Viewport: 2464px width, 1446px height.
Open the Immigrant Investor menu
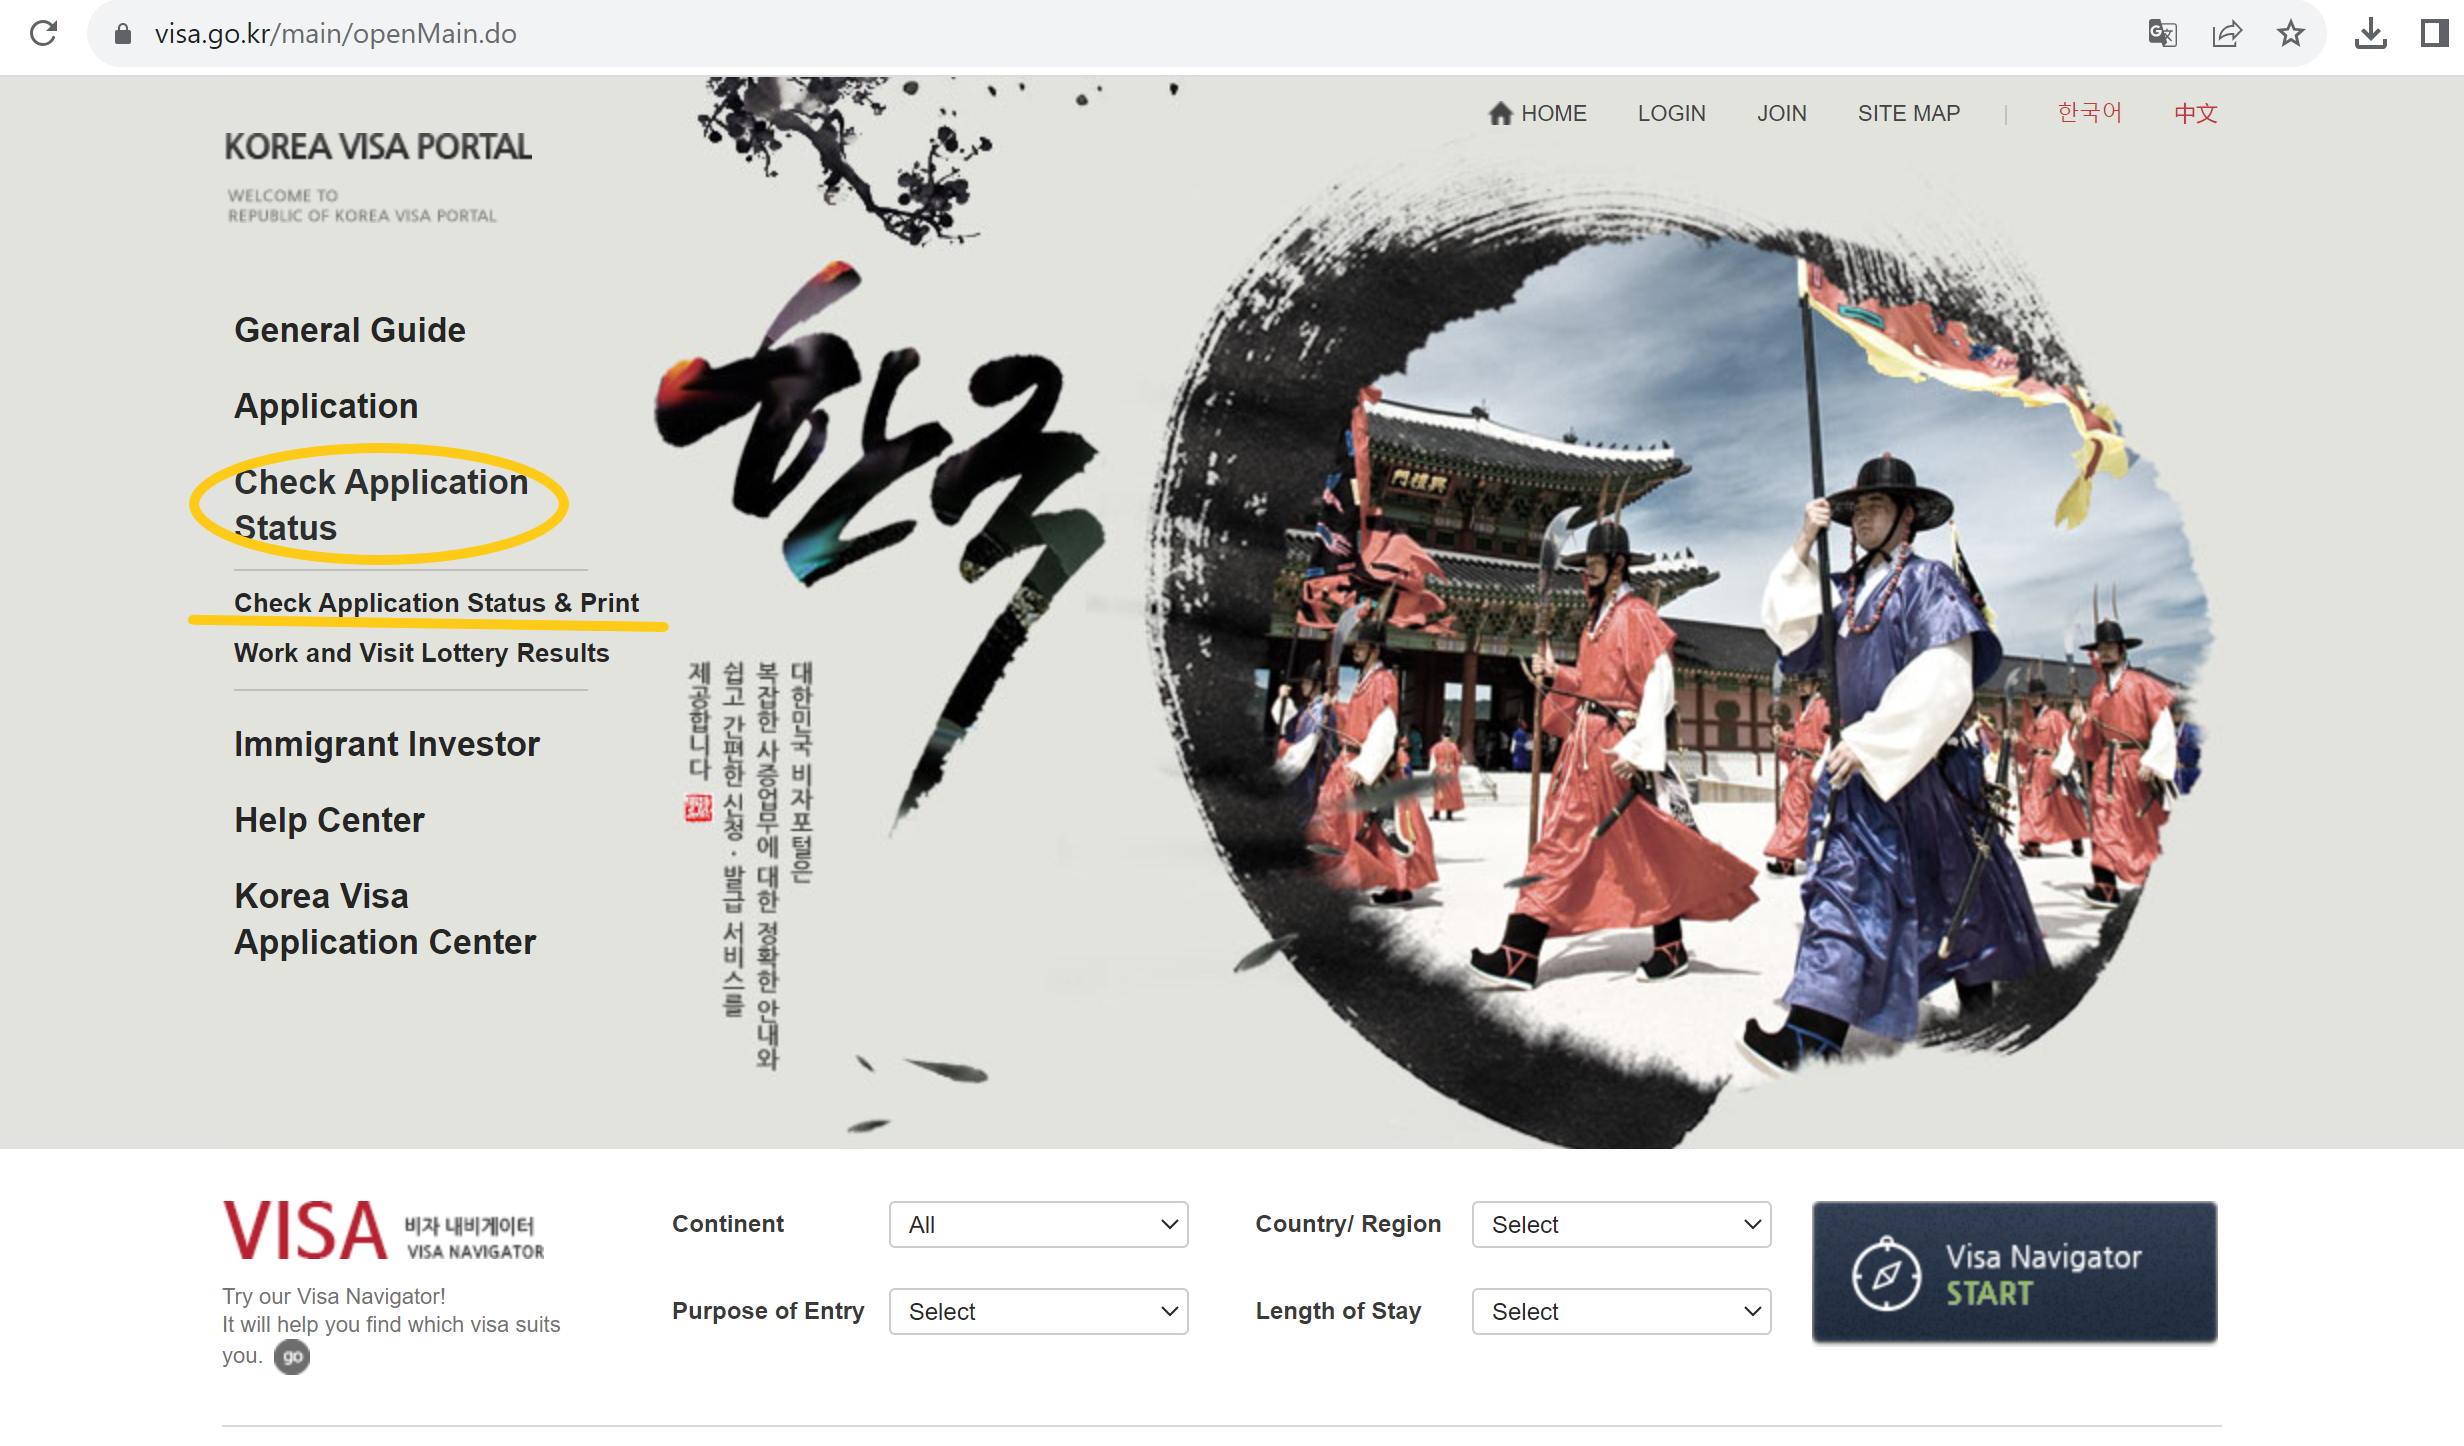pos(387,744)
